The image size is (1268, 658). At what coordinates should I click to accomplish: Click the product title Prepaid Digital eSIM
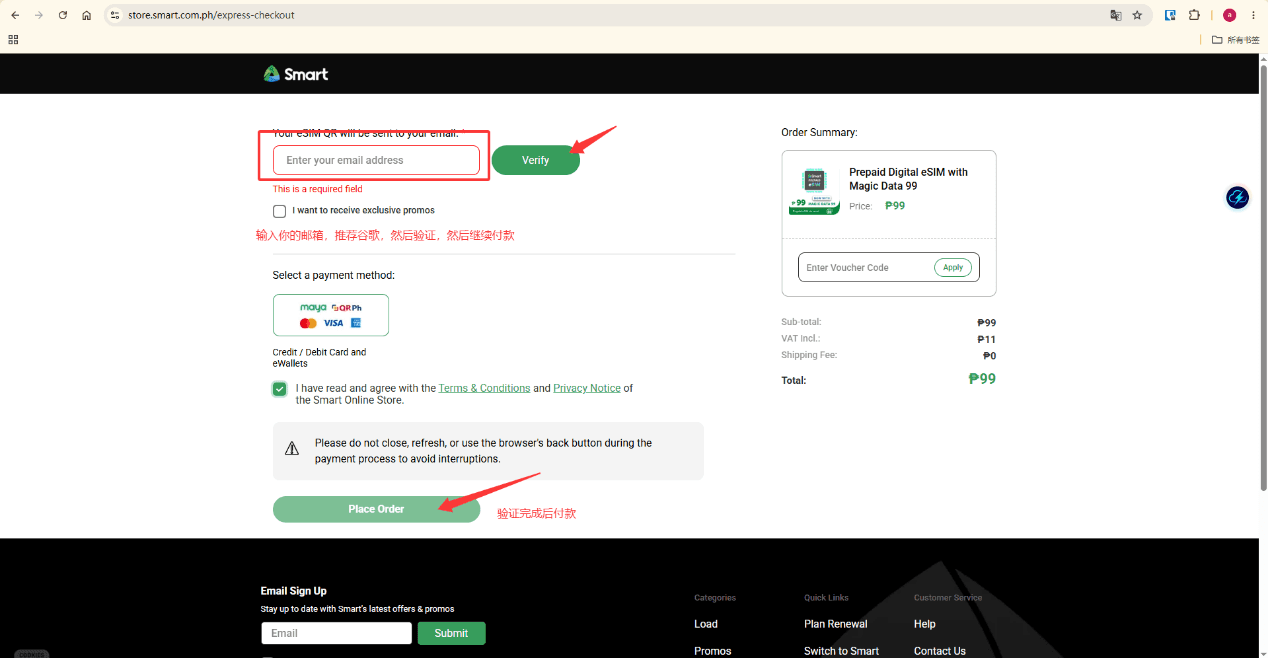(x=908, y=179)
